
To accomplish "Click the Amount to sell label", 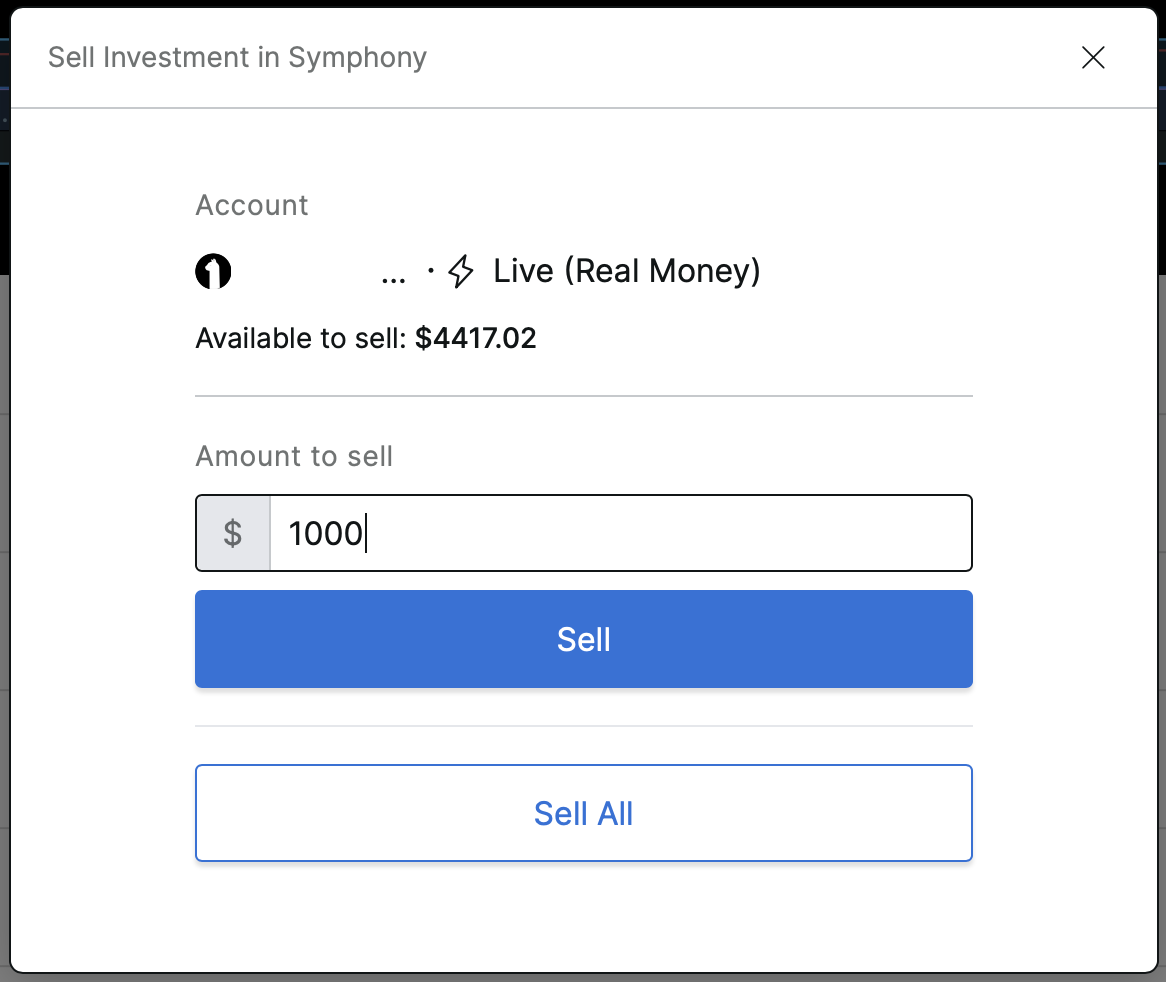I will coord(294,457).
